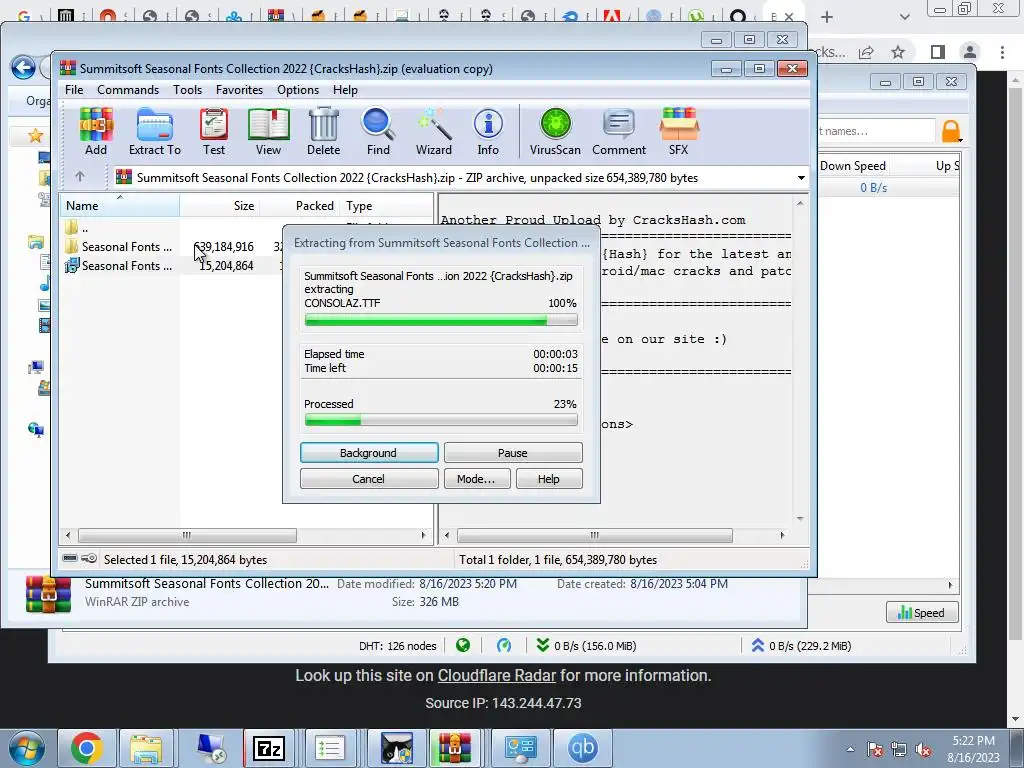Start VirusScan on the archive
The width and height of the screenshot is (1024, 768).
(555, 131)
